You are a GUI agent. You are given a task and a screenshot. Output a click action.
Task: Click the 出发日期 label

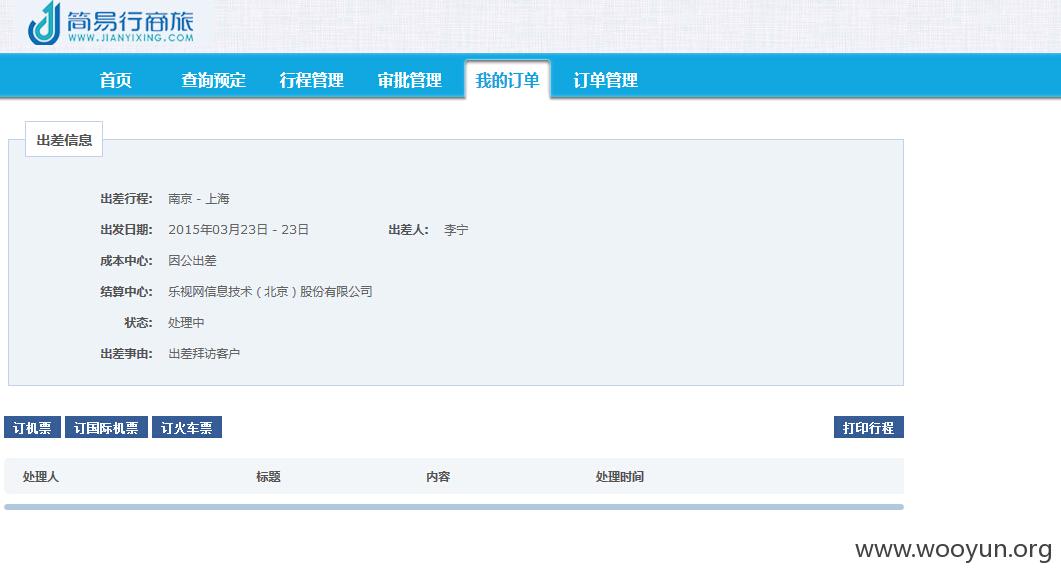(x=127, y=230)
